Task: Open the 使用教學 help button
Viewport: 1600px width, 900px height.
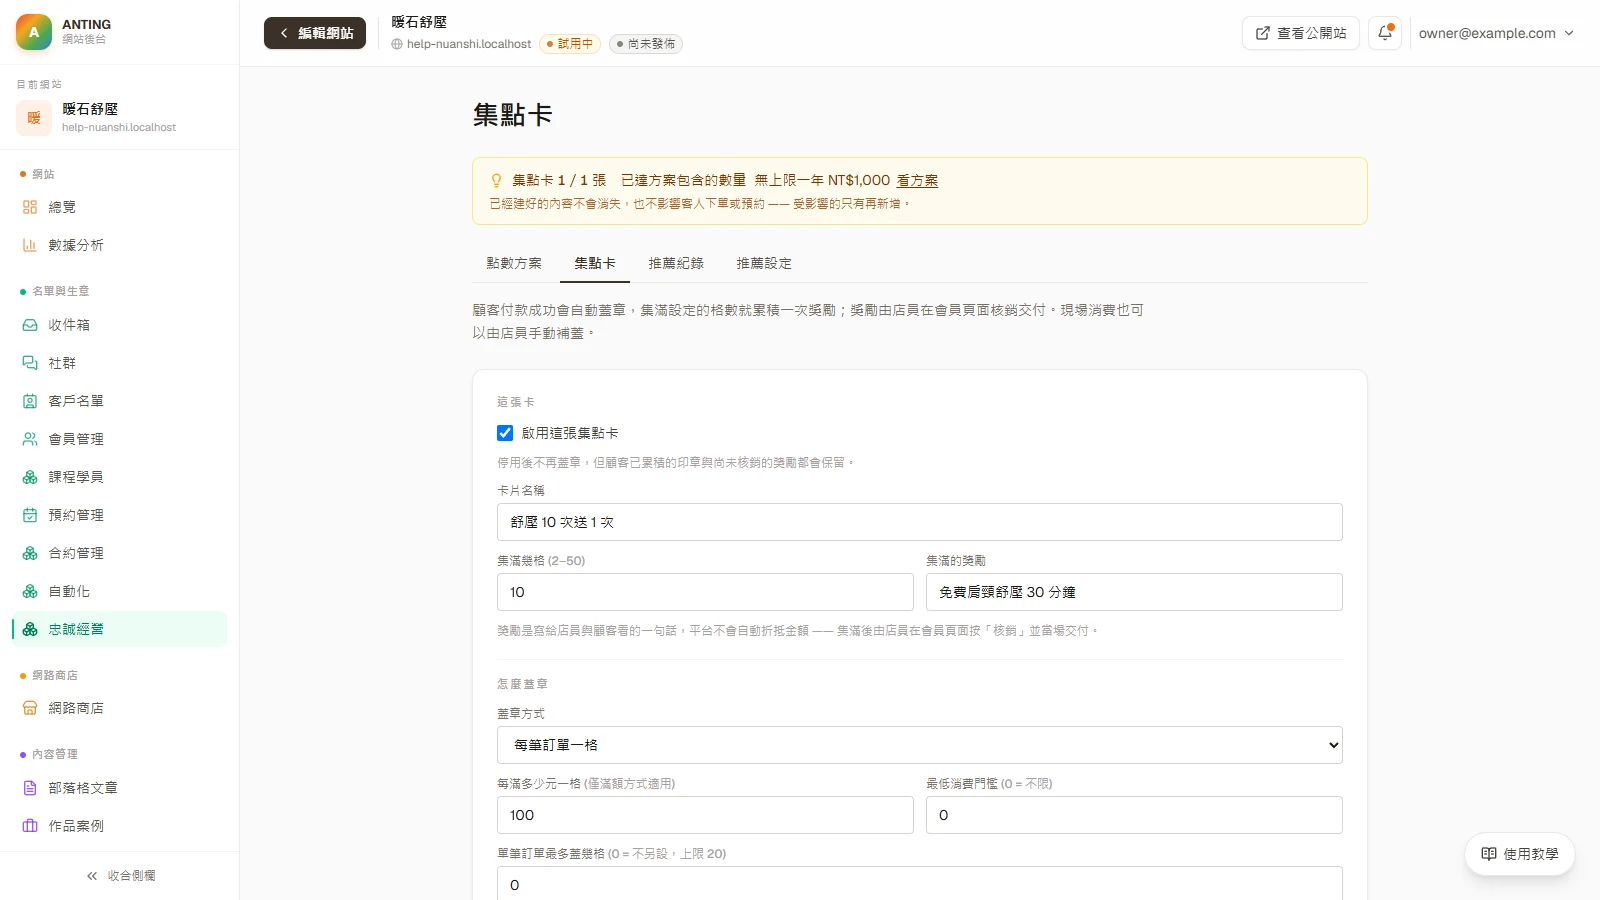Action: (x=1520, y=854)
